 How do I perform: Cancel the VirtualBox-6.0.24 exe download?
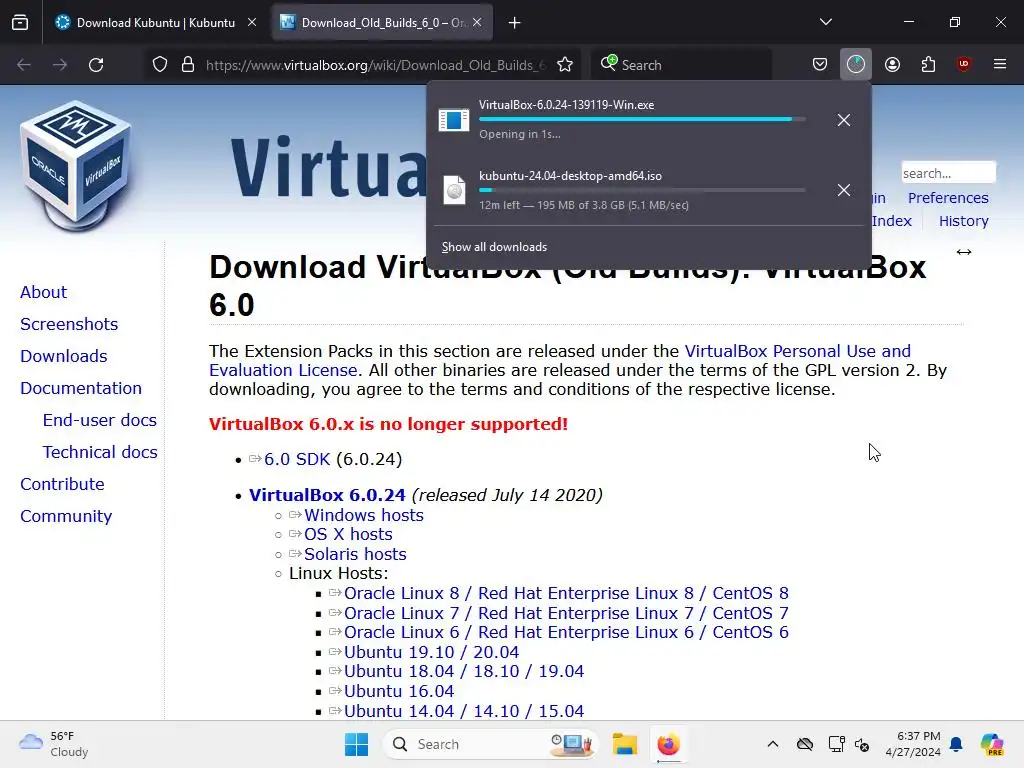point(844,120)
